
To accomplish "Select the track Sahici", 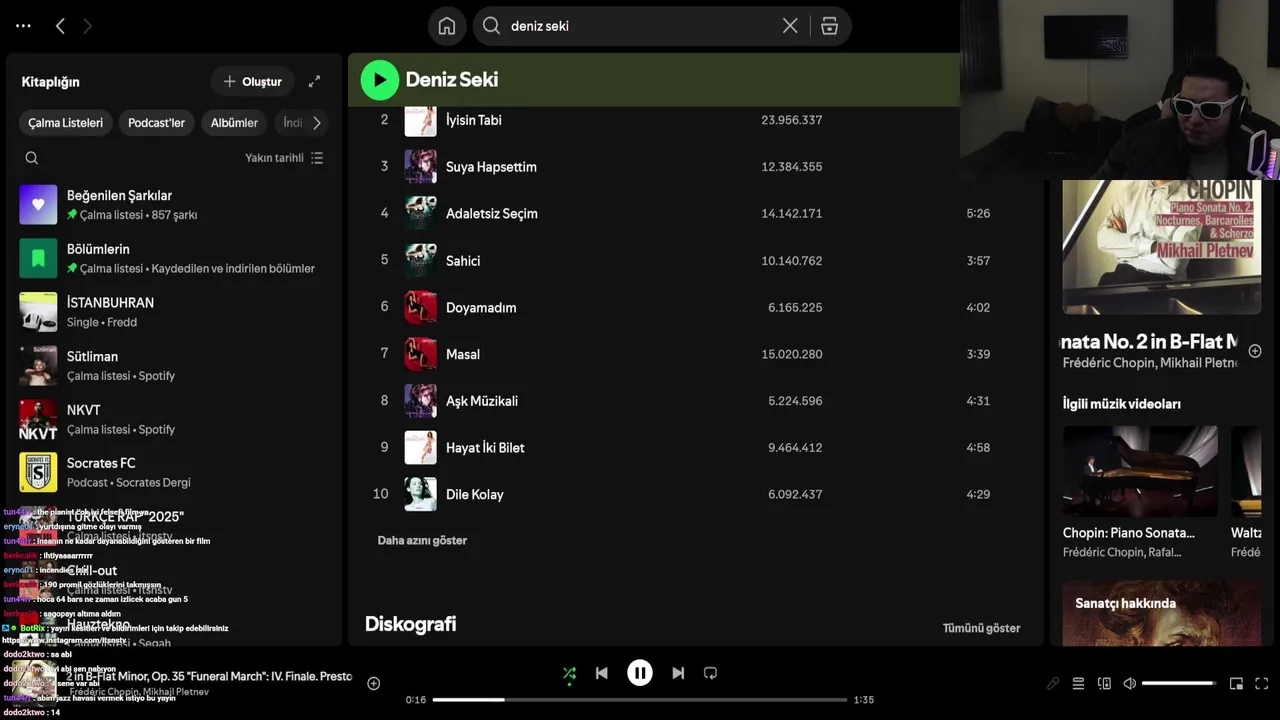I will click(463, 261).
